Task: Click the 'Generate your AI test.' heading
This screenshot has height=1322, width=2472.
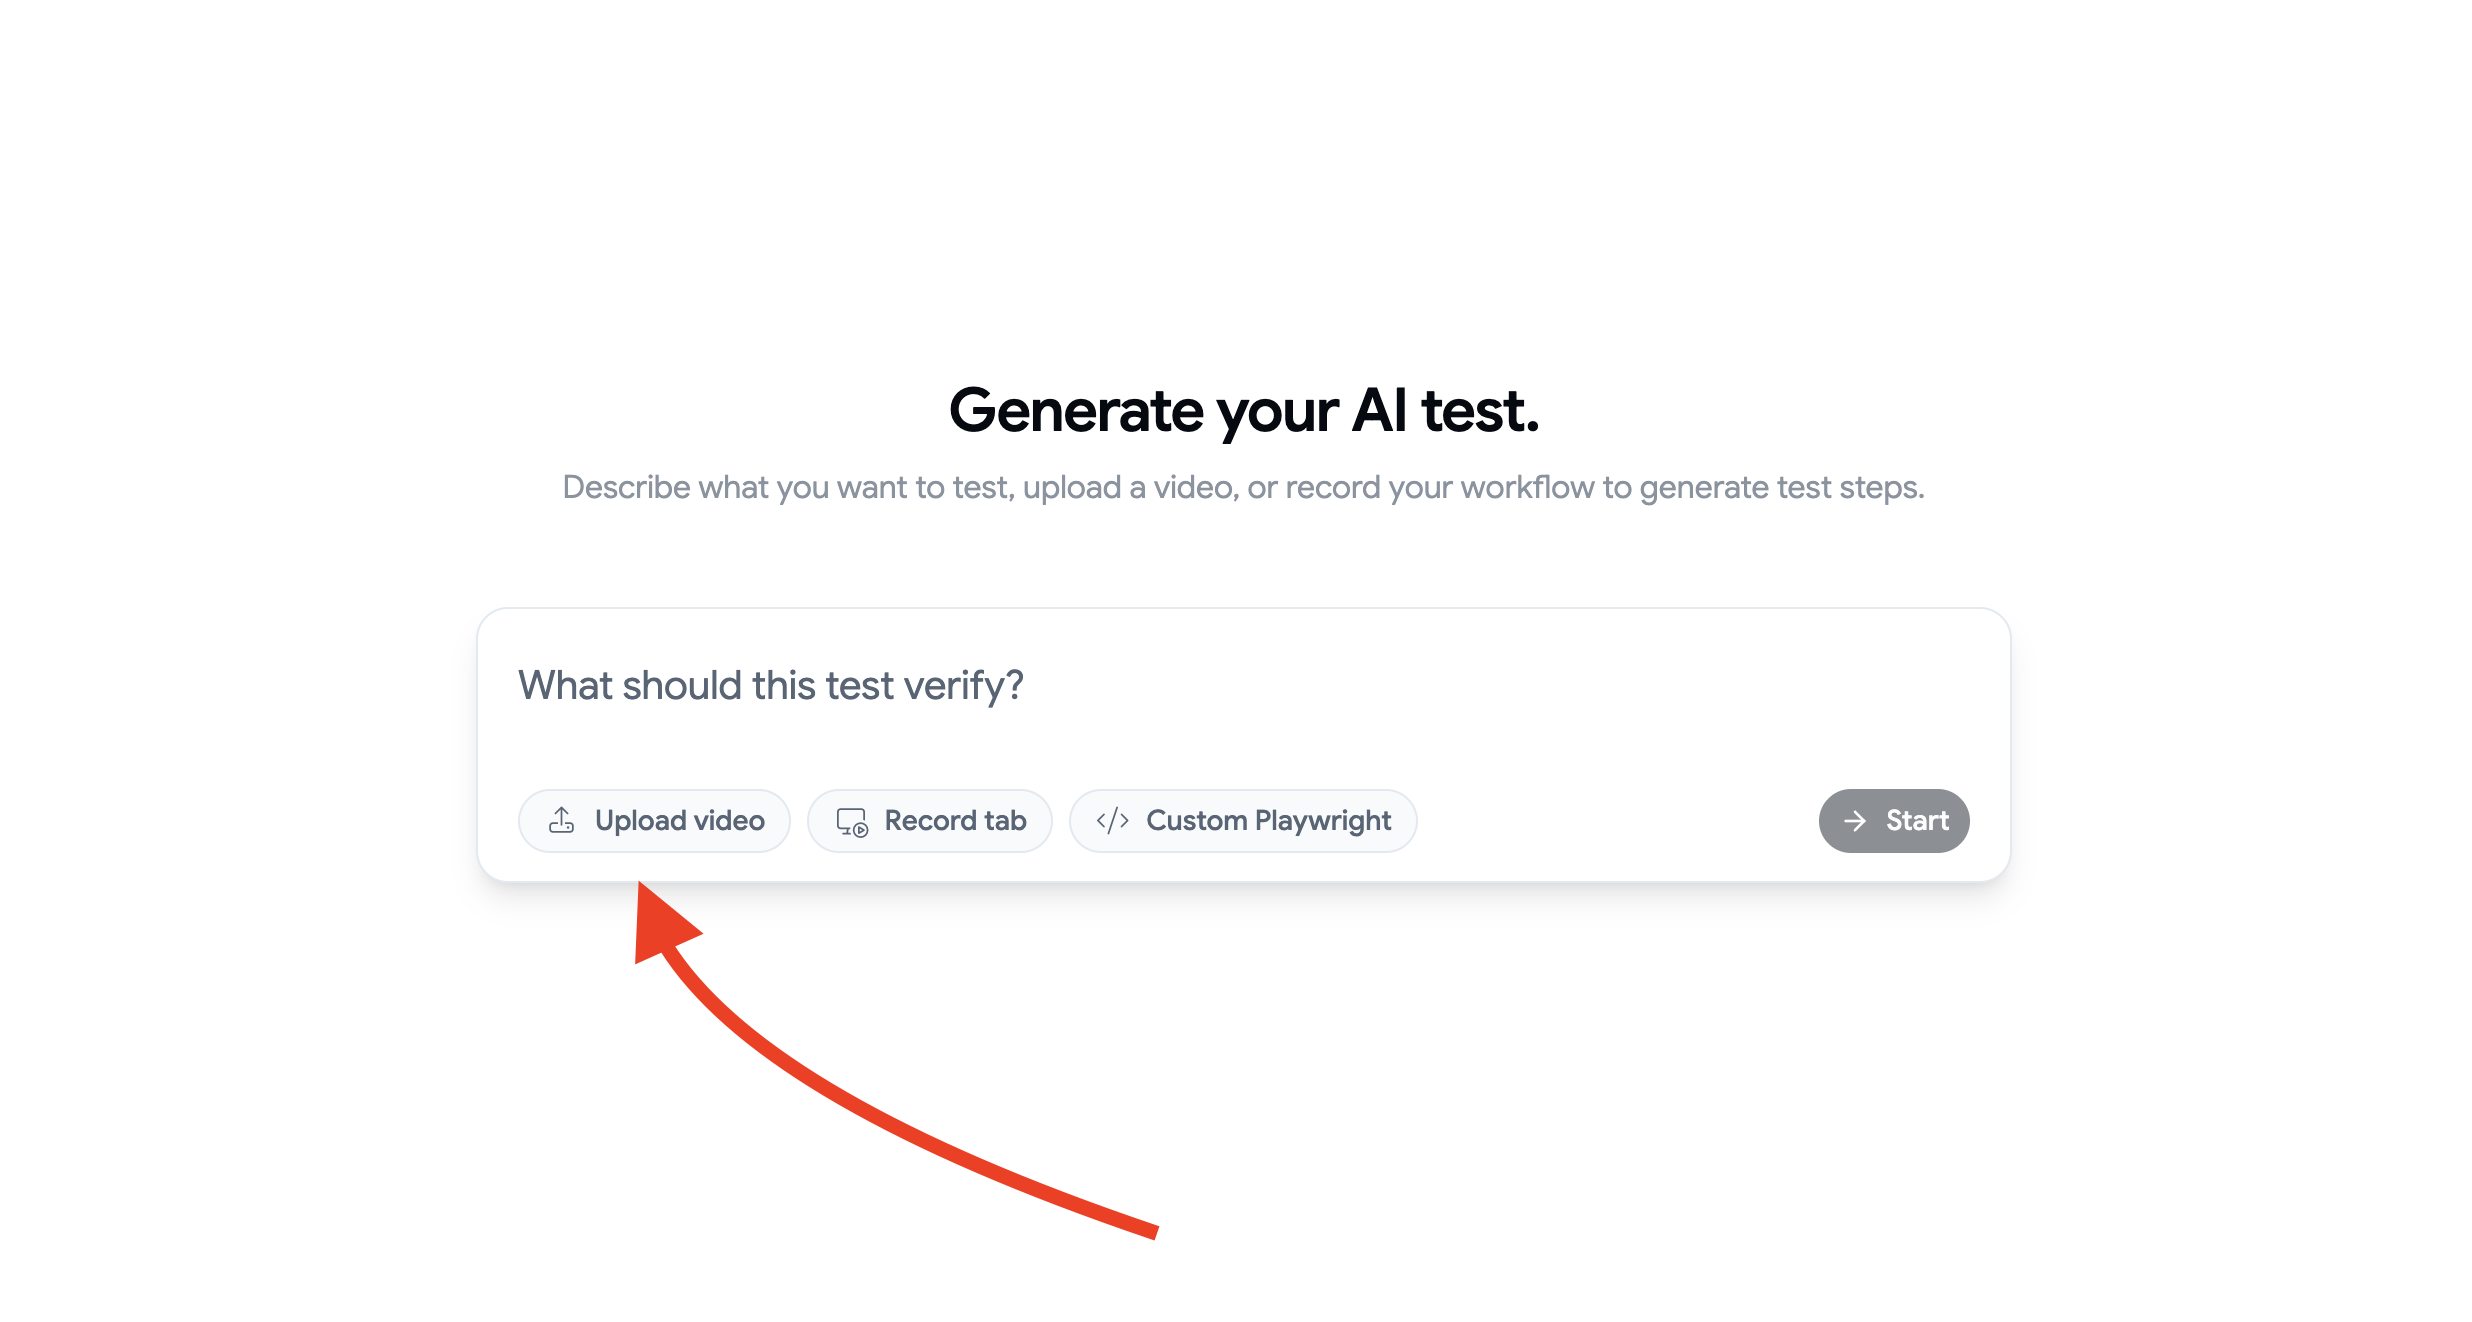Action: [x=1243, y=408]
